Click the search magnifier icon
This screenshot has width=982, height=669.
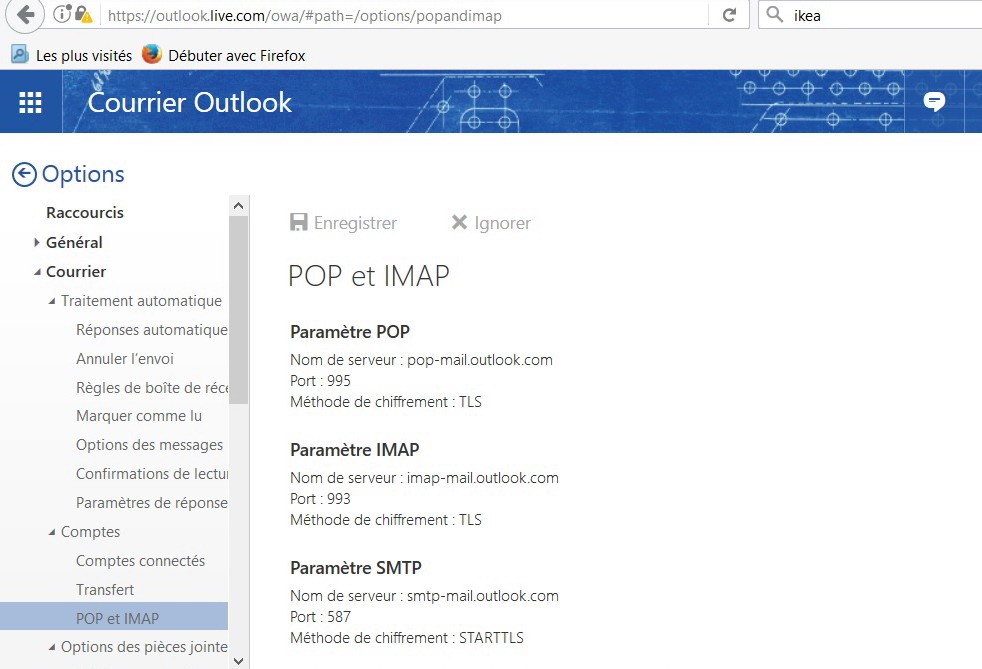tap(775, 14)
